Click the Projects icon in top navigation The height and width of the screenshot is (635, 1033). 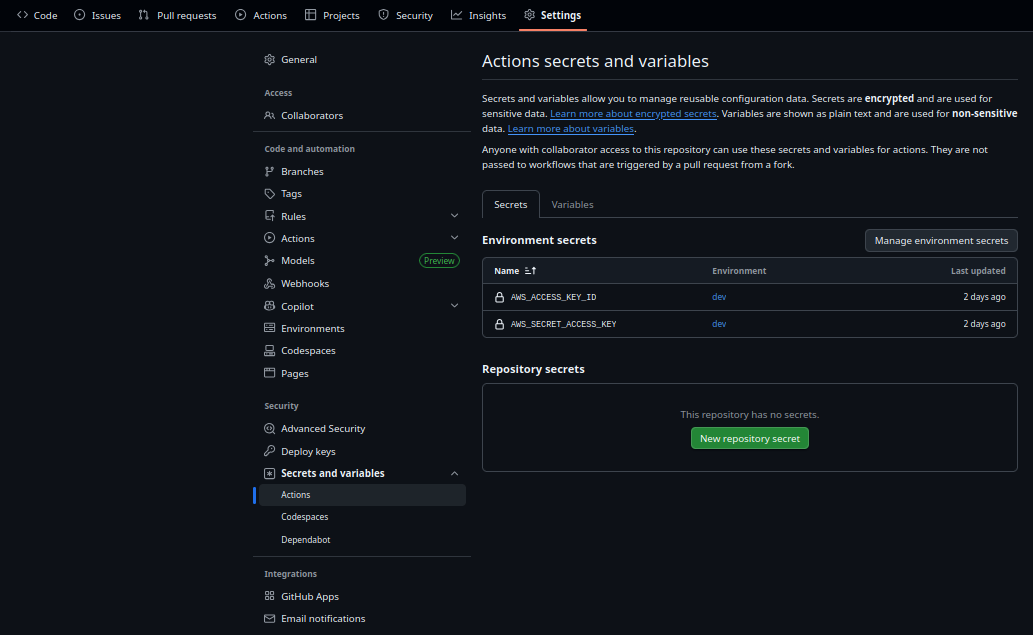pos(310,15)
